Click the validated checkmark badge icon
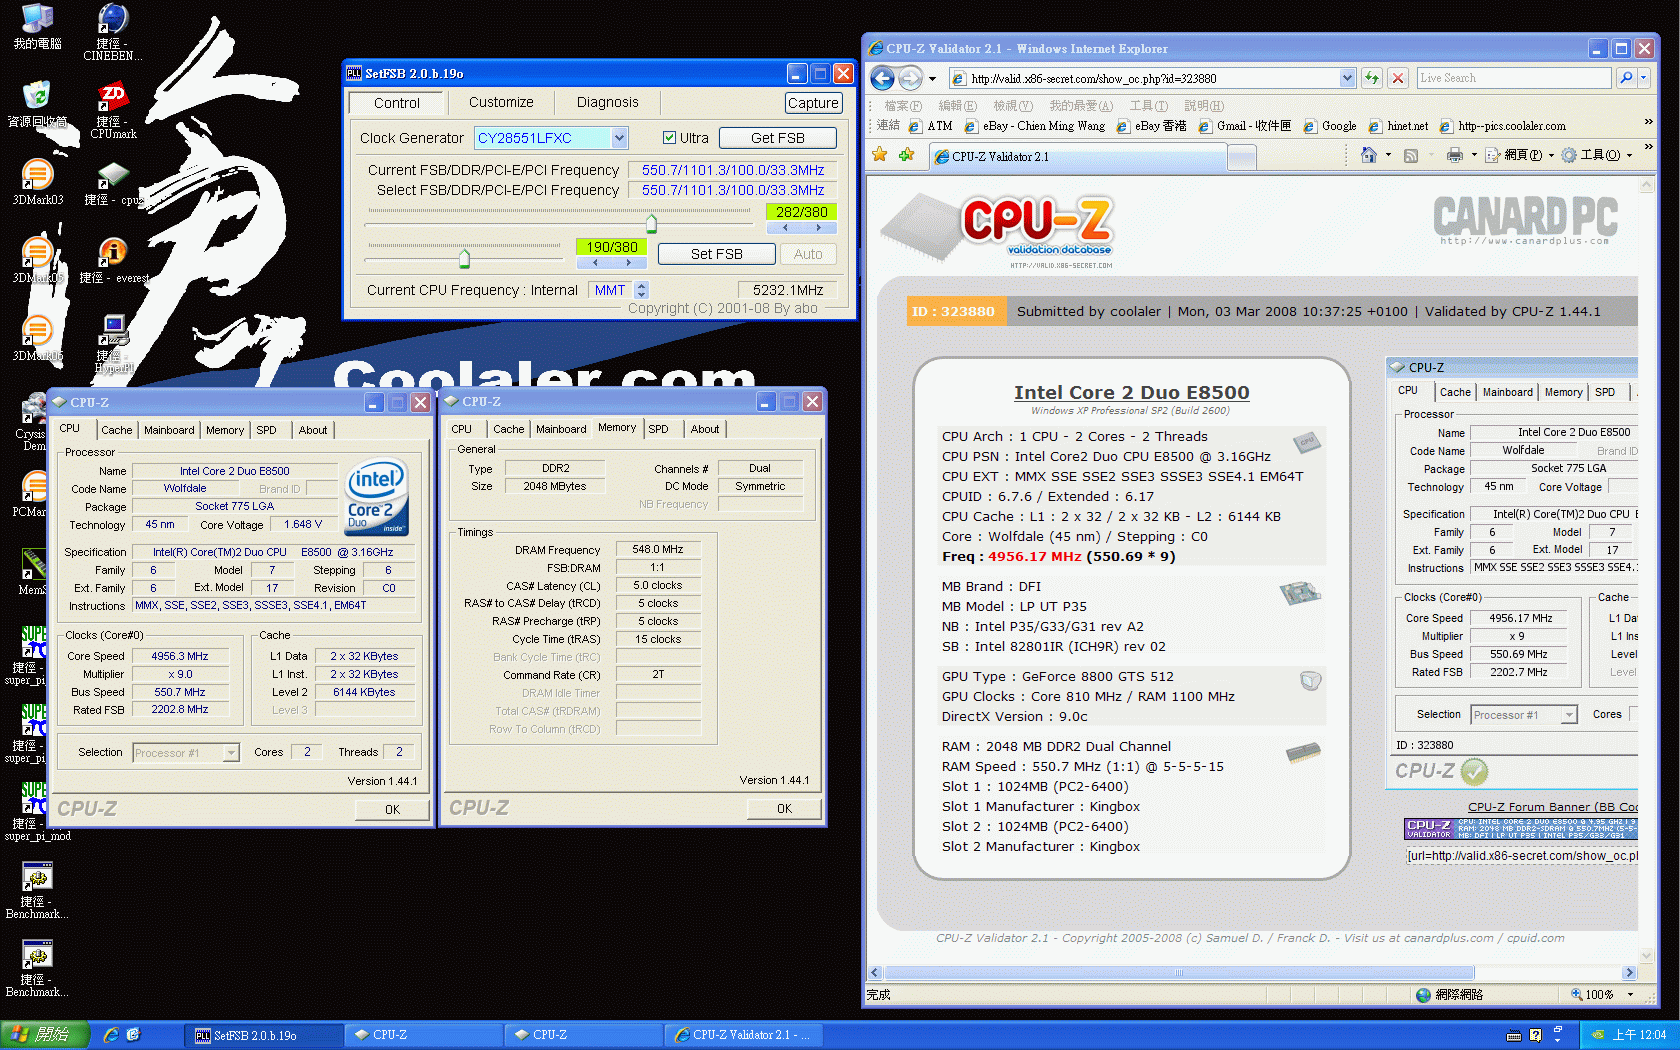 tap(1474, 771)
